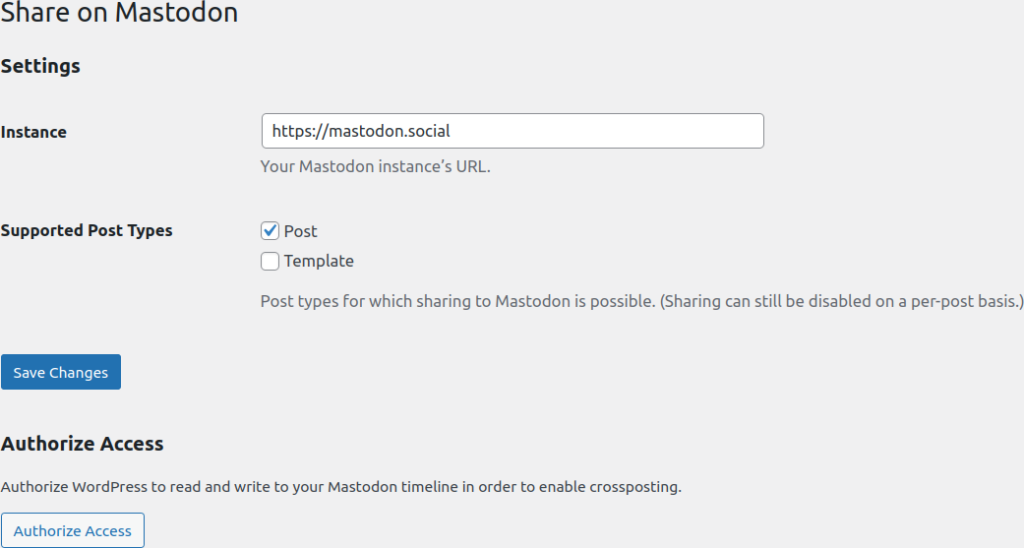Click the Instance URL text field
The height and width of the screenshot is (548, 1024).
pos(512,131)
